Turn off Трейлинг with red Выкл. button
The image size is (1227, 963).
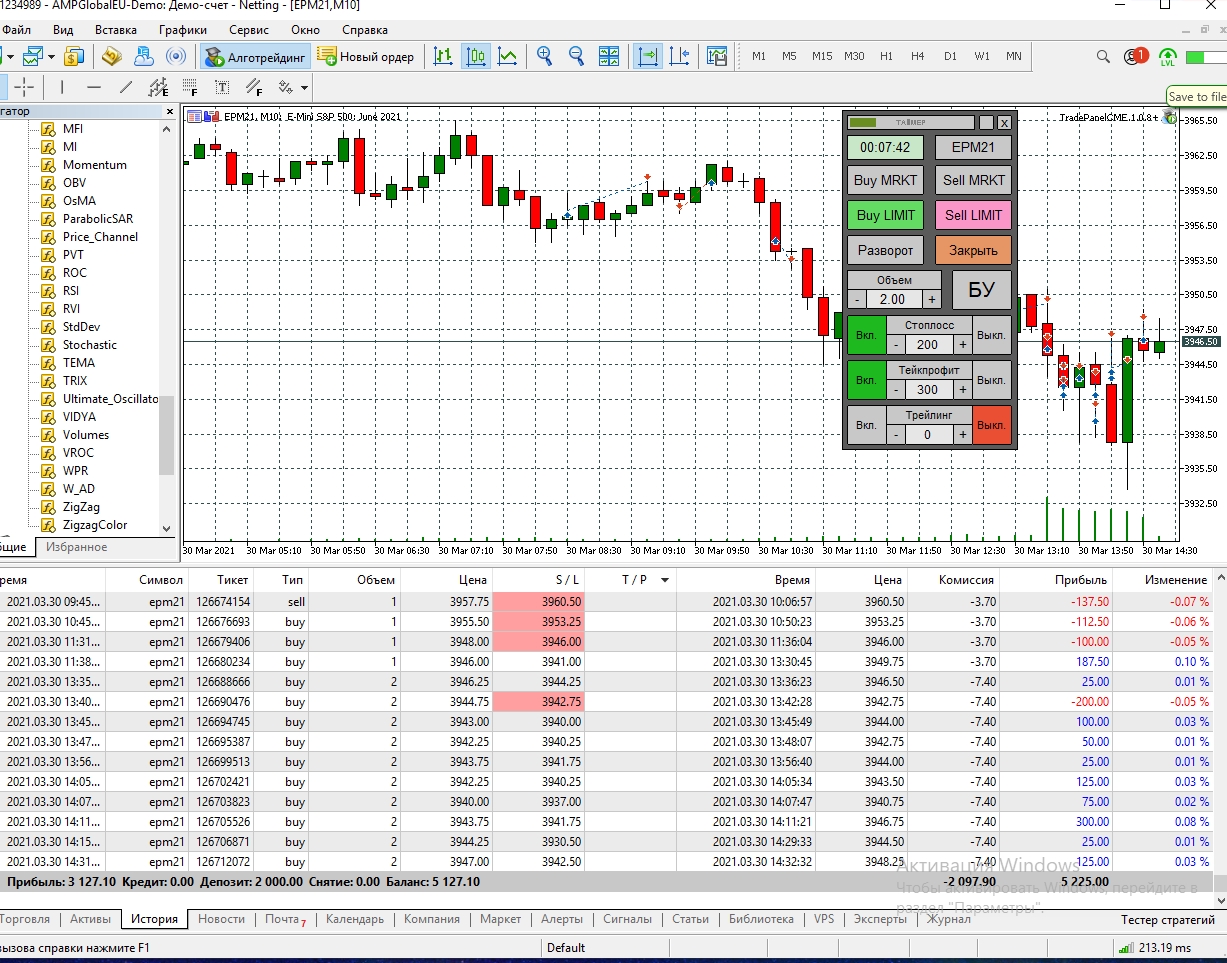tap(992, 425)
